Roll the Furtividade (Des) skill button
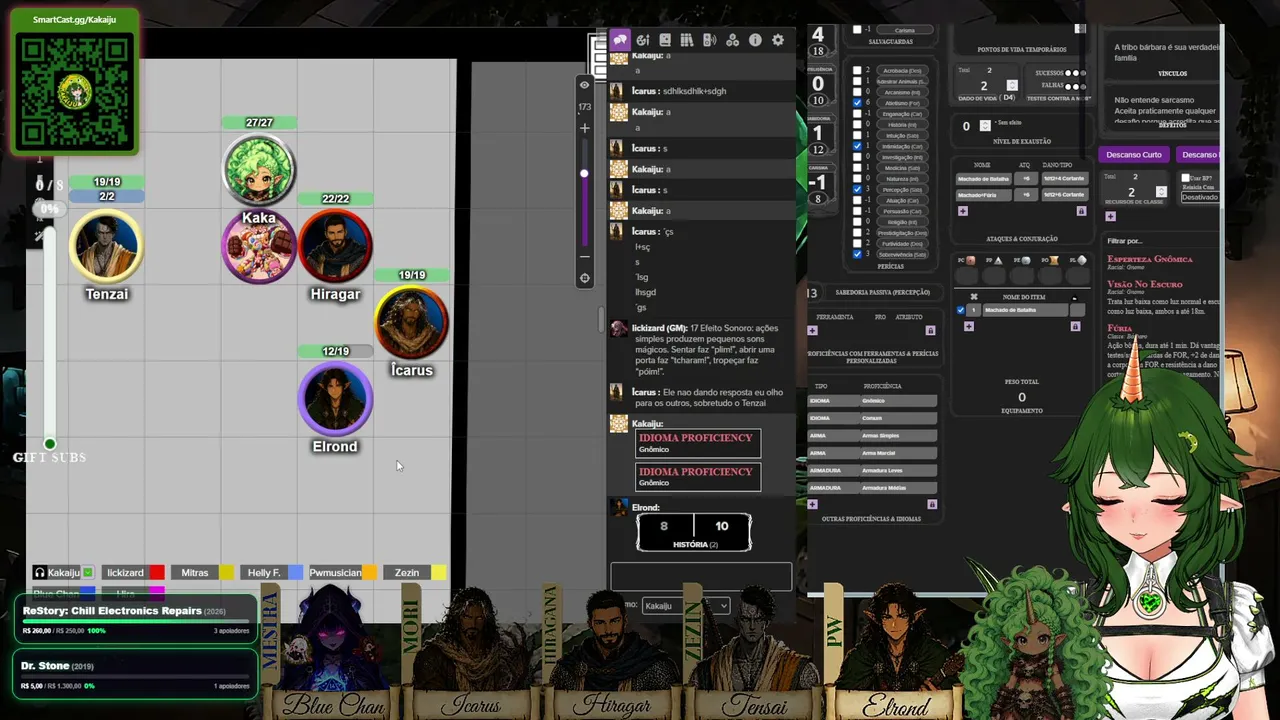1280x720 pixels. click(x=903, y=243)
